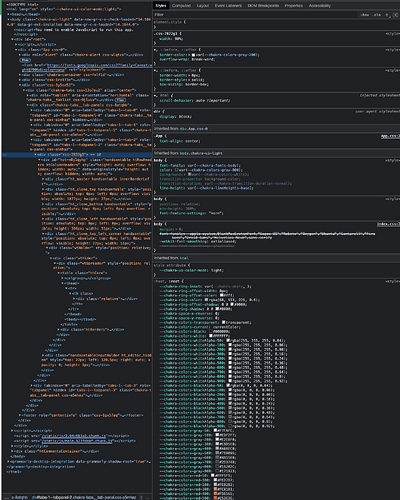
Task: Open the chakra-ring-color rgba swatch
Action: pyautogui.click(x=206, y=300)
